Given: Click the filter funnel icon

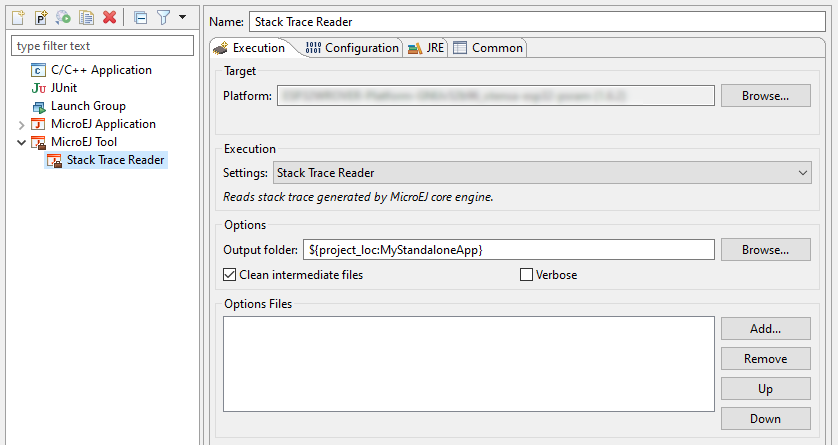Looking at the screenshot, I should [x=163, y=17].
